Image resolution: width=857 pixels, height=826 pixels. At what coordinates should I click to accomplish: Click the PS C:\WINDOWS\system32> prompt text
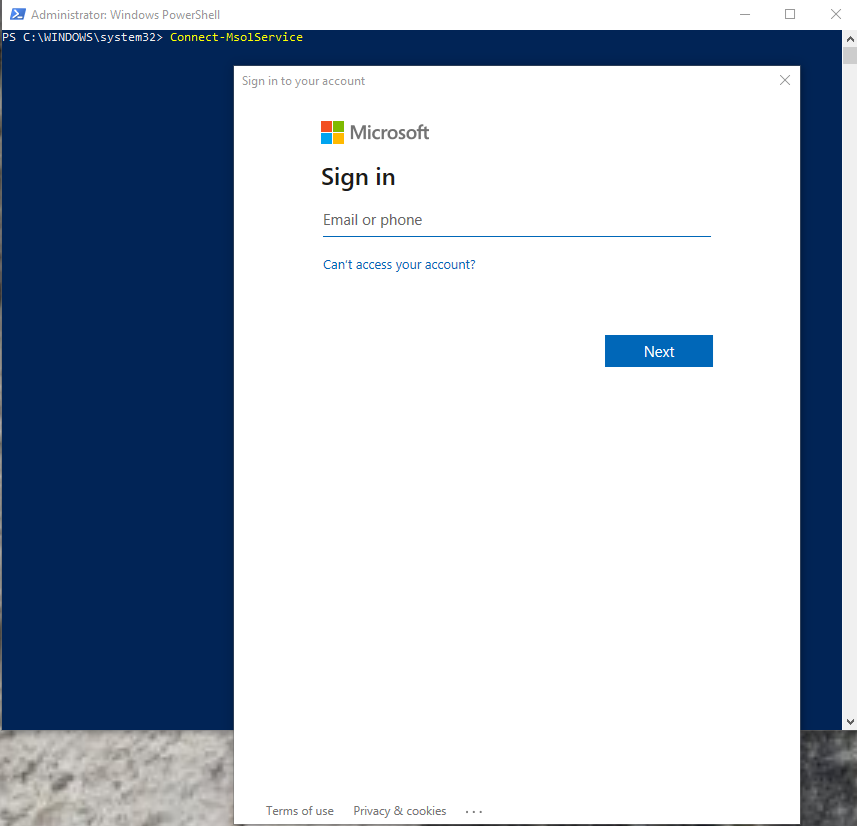[x=83, y=37]
